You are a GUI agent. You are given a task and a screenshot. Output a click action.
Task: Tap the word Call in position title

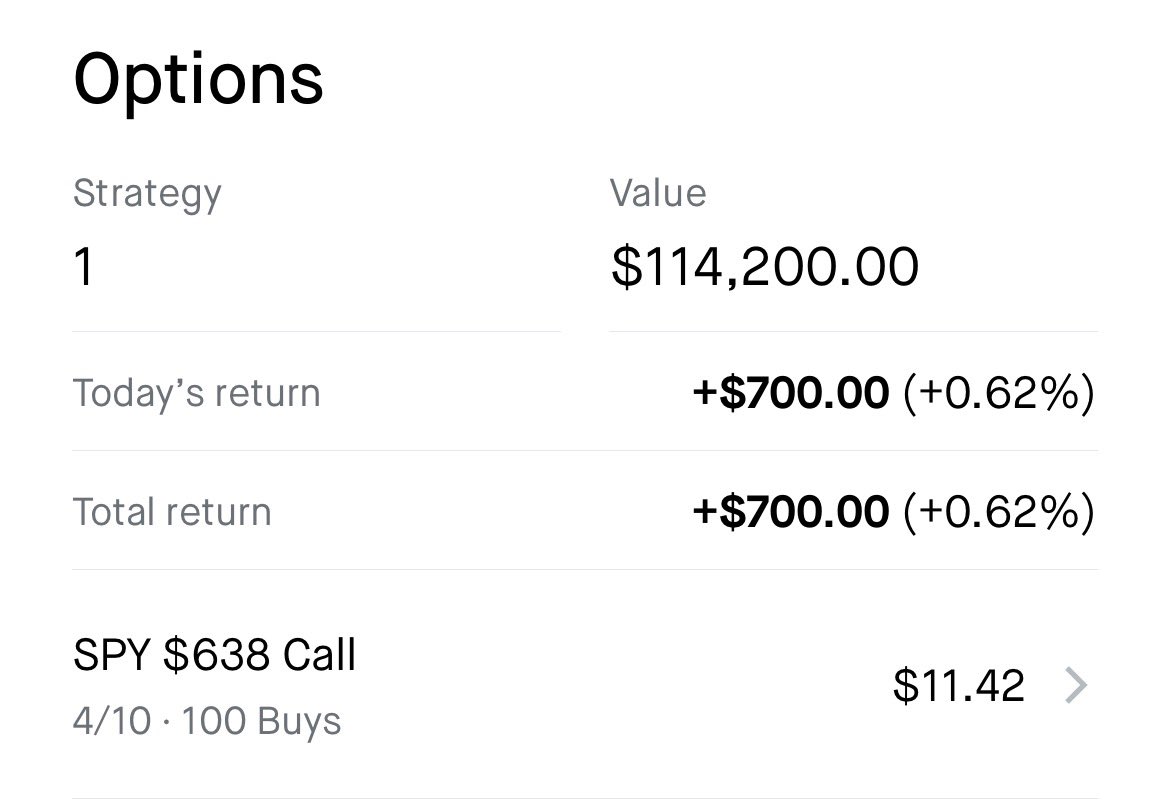[x=319, y=655]
